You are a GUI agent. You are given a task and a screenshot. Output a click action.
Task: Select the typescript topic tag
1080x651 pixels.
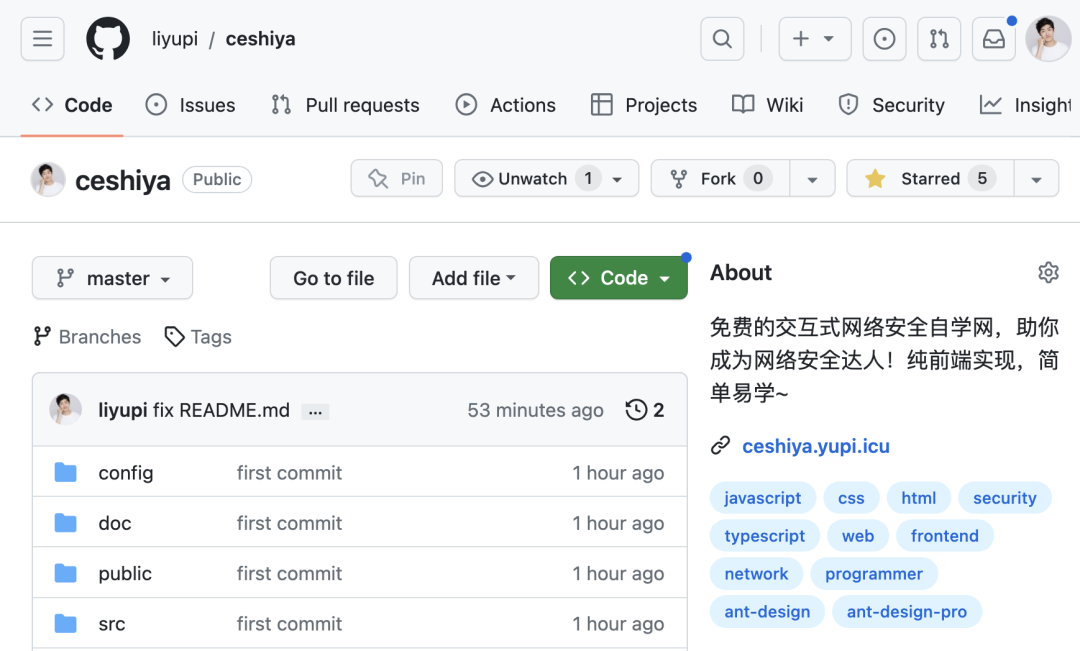point(764,536)
